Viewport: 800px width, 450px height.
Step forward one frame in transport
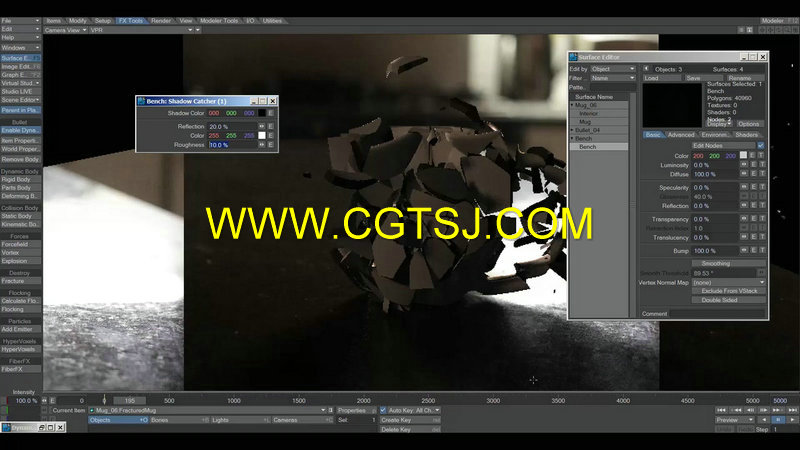[x=764, y=410]
